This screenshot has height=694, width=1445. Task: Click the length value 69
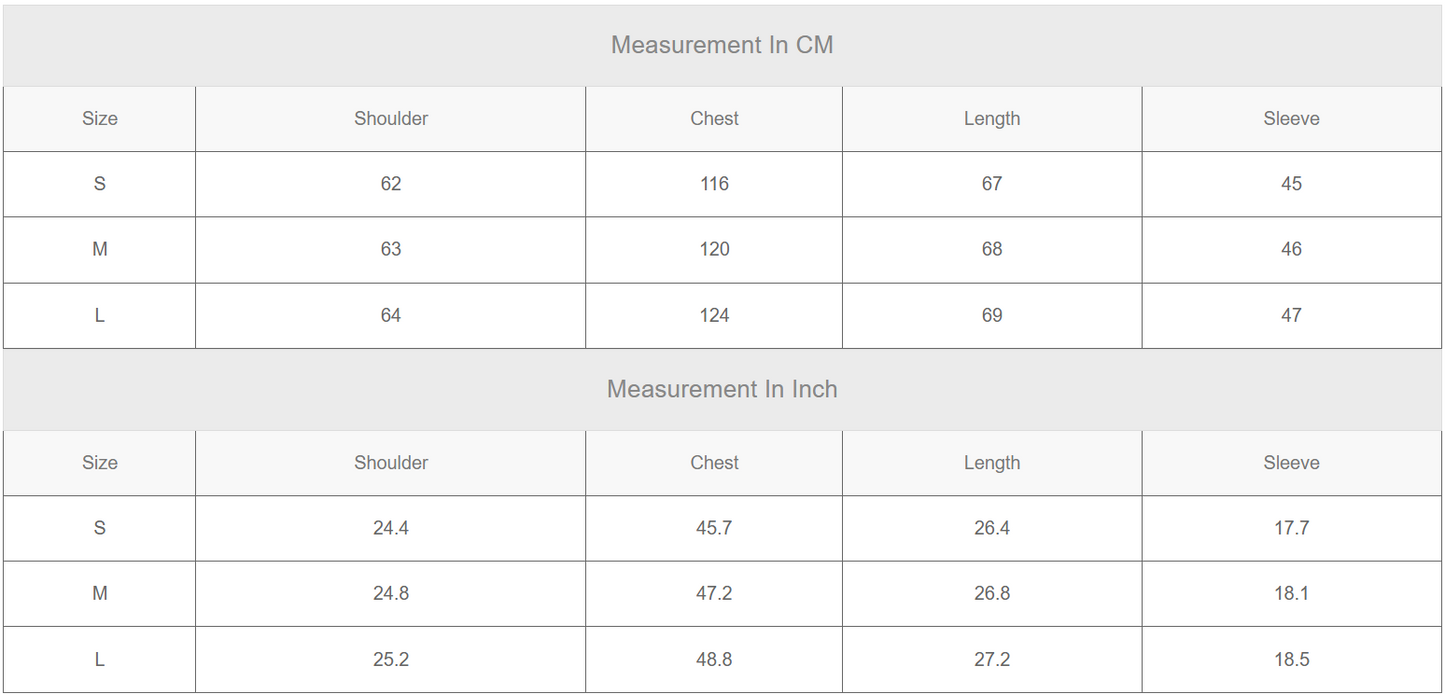(992, 316)
